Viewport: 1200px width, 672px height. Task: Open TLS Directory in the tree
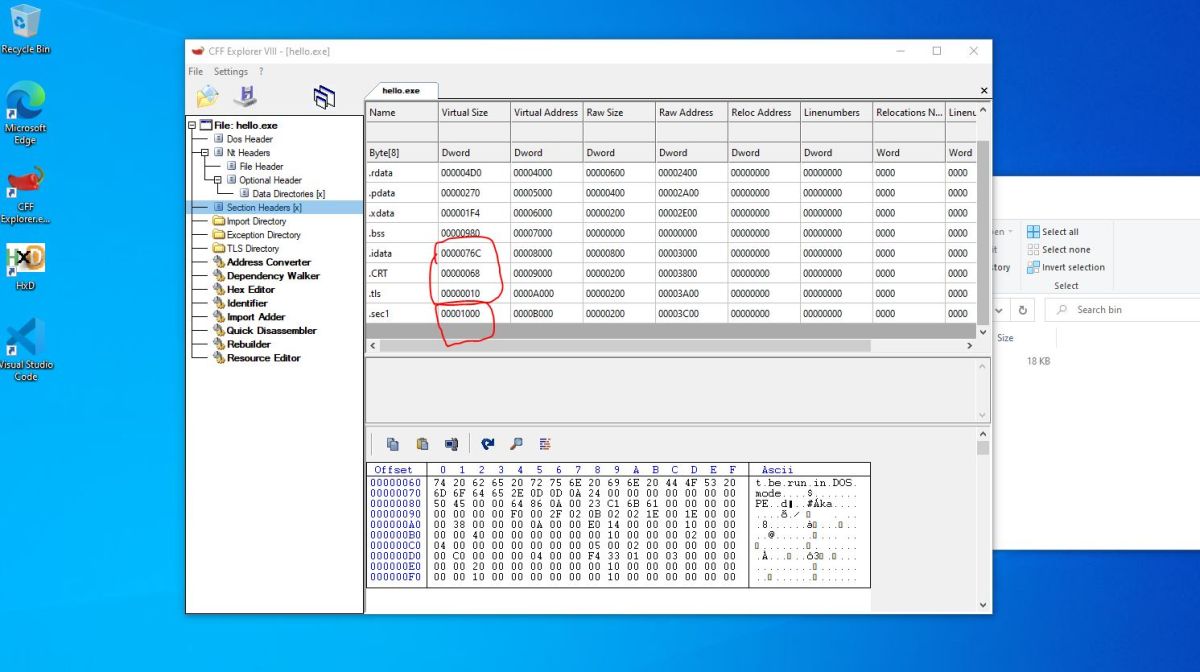[252, 248]
